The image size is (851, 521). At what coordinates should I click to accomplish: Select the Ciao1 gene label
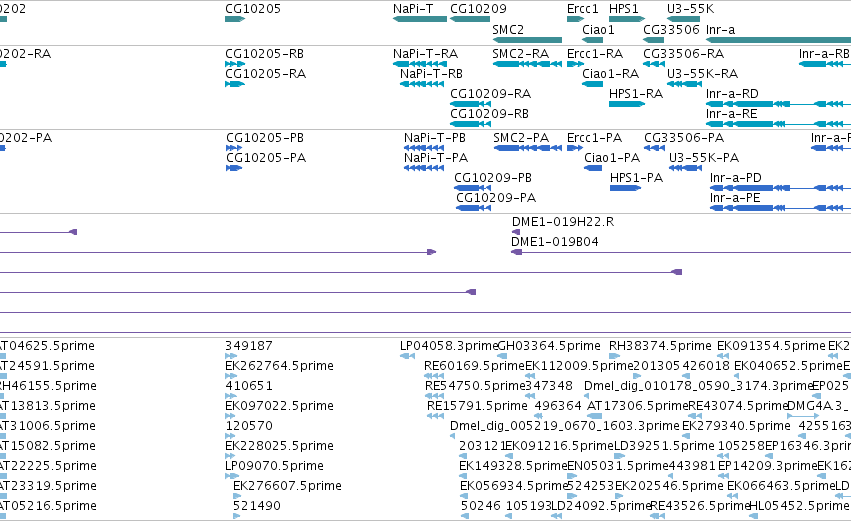[598, 29]
